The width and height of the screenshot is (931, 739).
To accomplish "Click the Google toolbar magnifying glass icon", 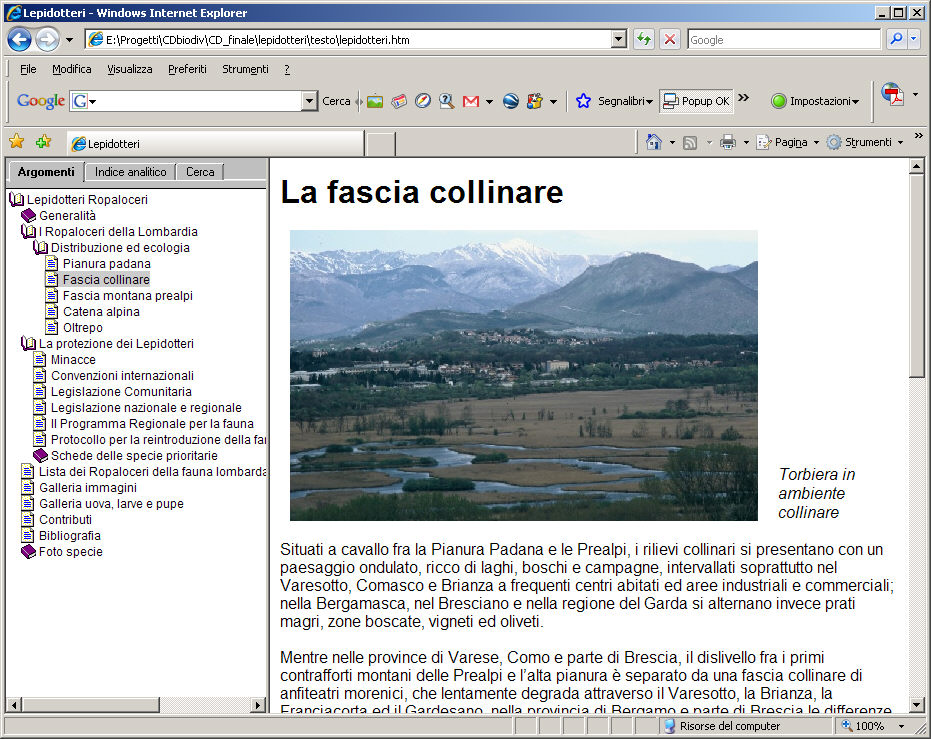I will (446, 102).
